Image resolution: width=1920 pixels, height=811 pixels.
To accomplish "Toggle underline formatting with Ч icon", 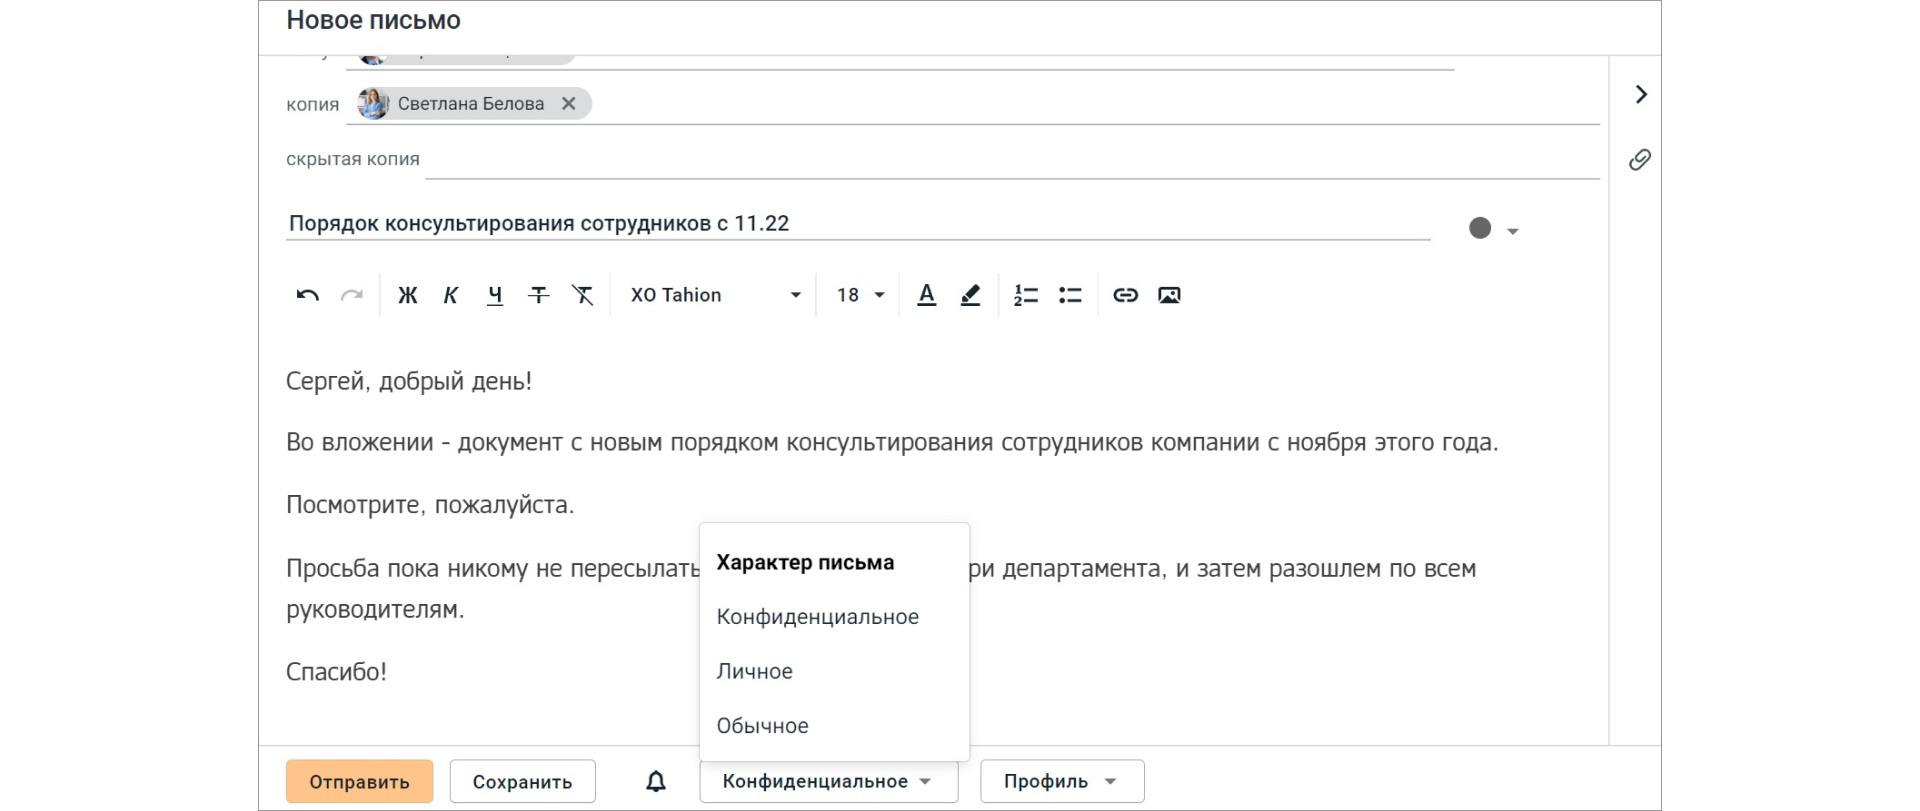I will (495, 295).
